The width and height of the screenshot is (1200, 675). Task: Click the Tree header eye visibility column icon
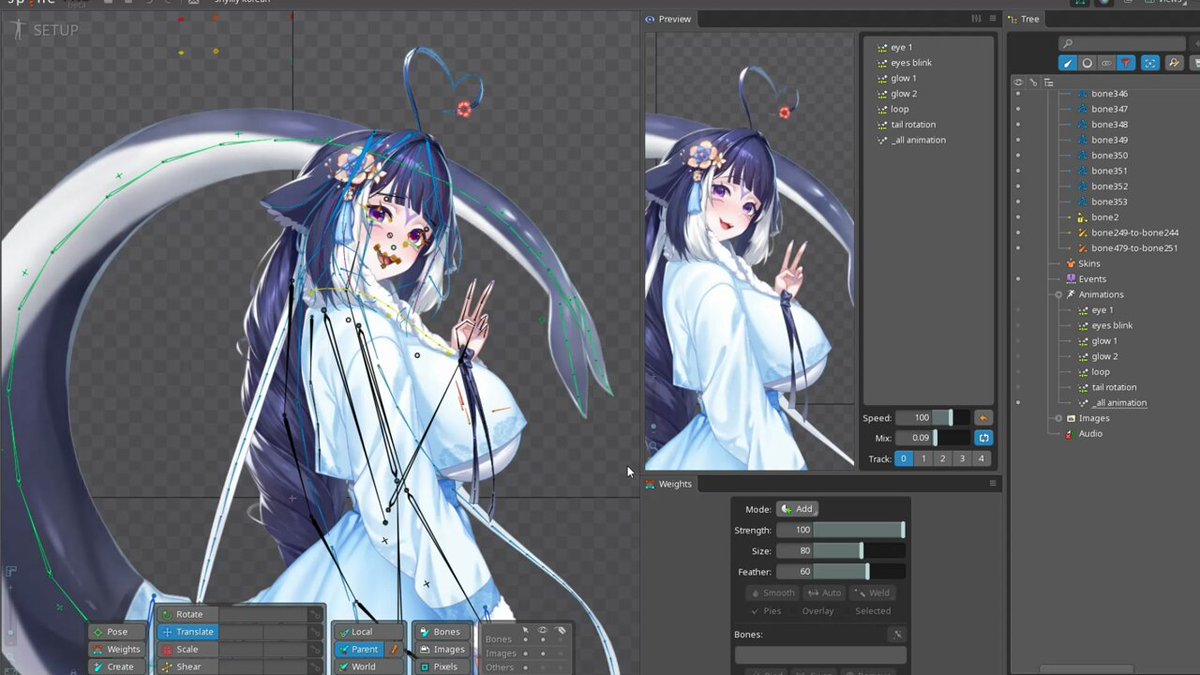click(1018, 82)
